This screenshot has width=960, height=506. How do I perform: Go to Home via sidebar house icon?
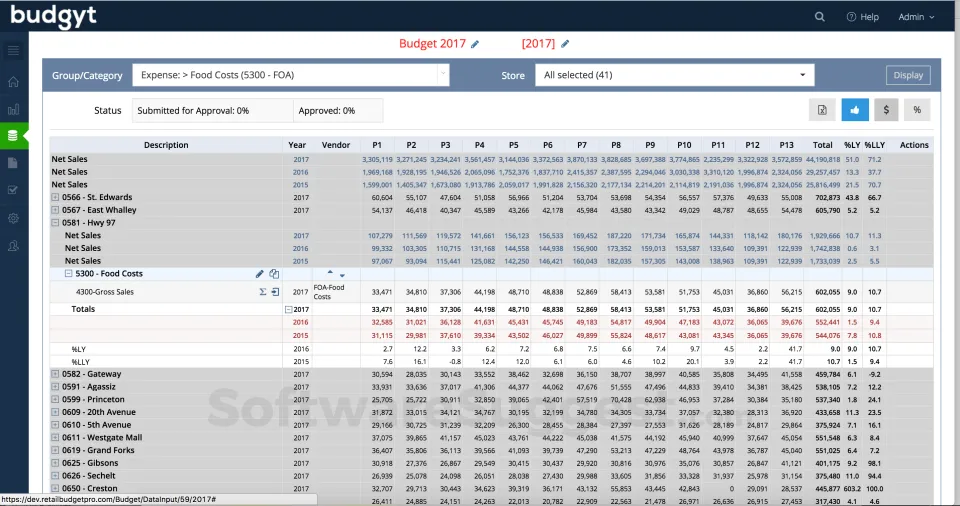13,82
